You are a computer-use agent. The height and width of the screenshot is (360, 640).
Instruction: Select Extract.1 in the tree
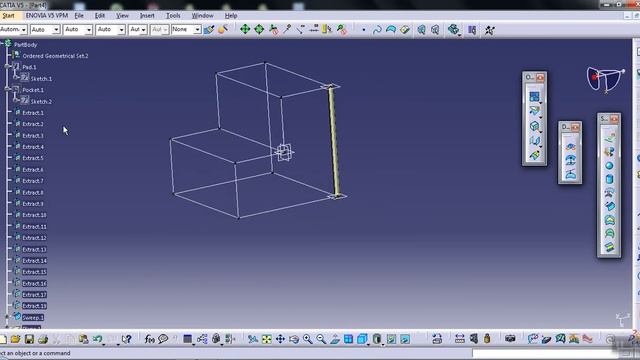33,113
